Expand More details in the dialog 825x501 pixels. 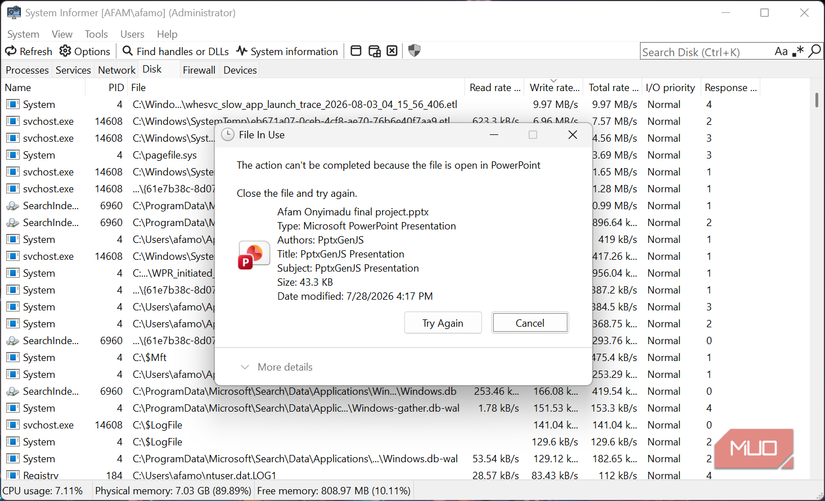pos(276,367)
